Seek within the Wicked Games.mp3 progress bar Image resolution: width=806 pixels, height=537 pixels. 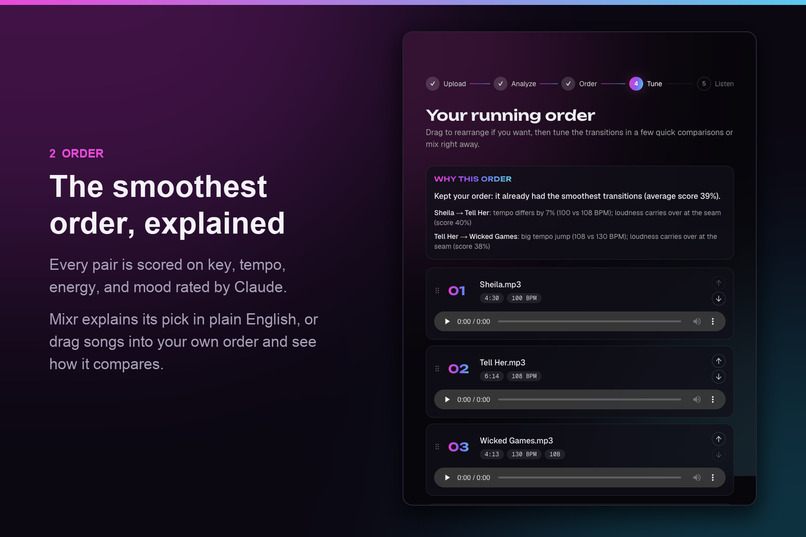pos(590,478)
